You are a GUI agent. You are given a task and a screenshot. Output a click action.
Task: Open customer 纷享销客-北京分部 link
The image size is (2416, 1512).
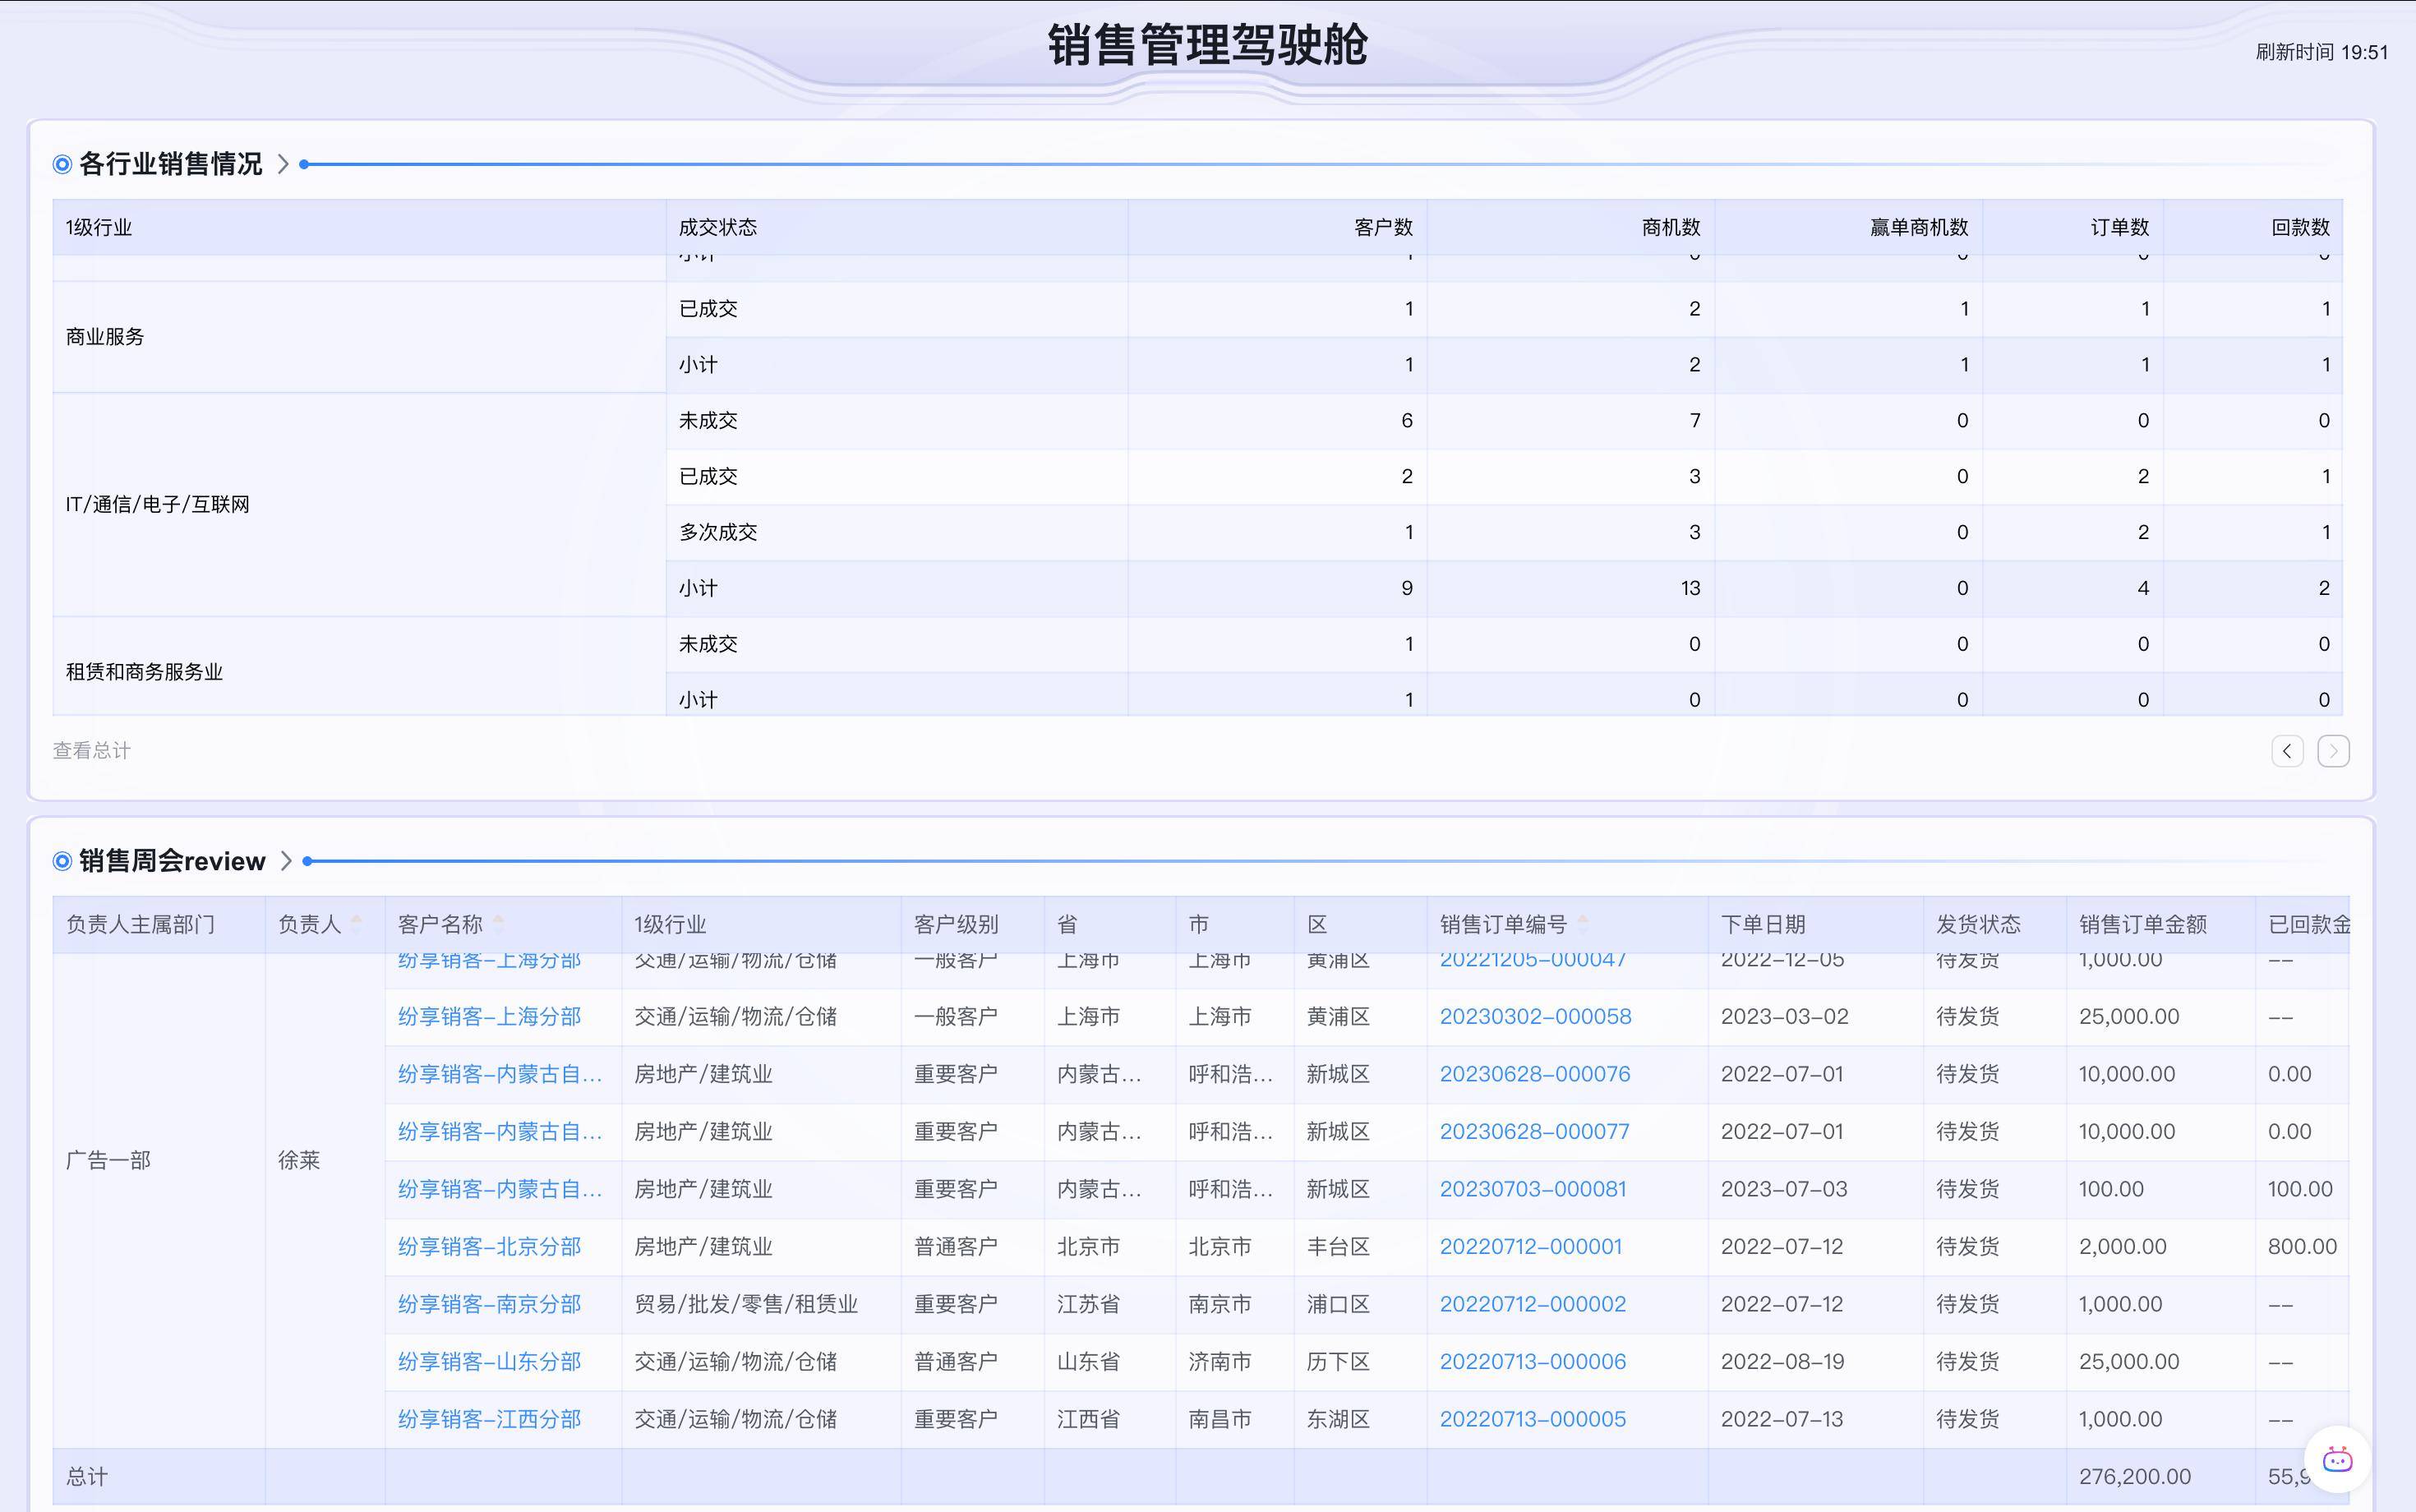[x=489, y=1247]
